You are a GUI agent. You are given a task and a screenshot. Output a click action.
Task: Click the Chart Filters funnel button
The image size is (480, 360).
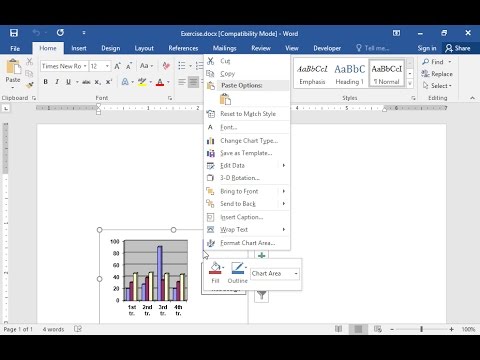(262, 295)
